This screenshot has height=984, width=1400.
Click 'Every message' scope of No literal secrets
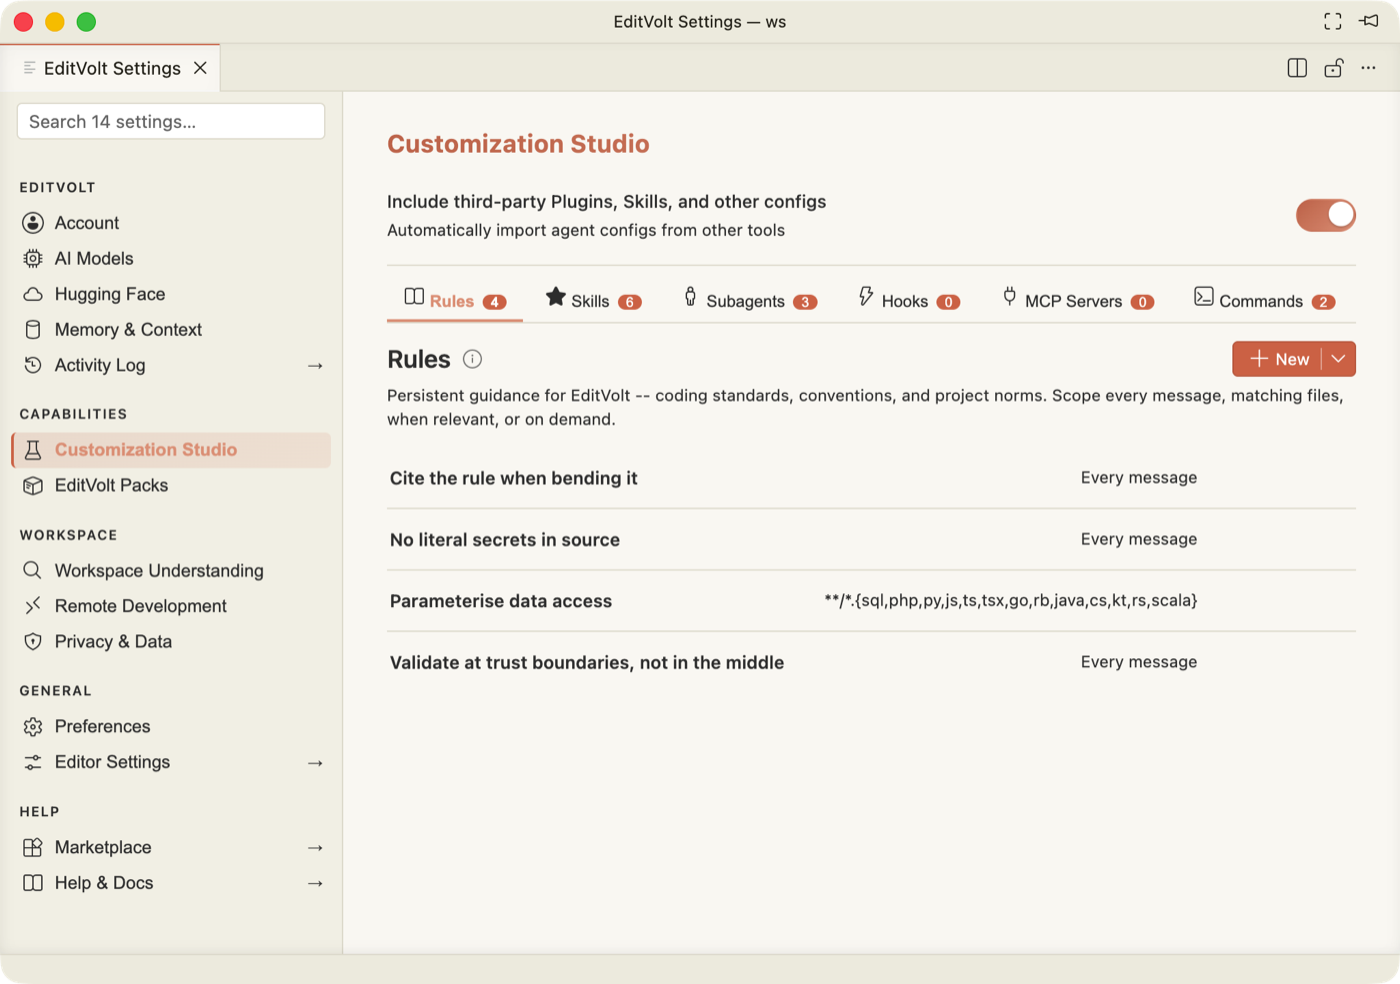(x=1139, y=539)
